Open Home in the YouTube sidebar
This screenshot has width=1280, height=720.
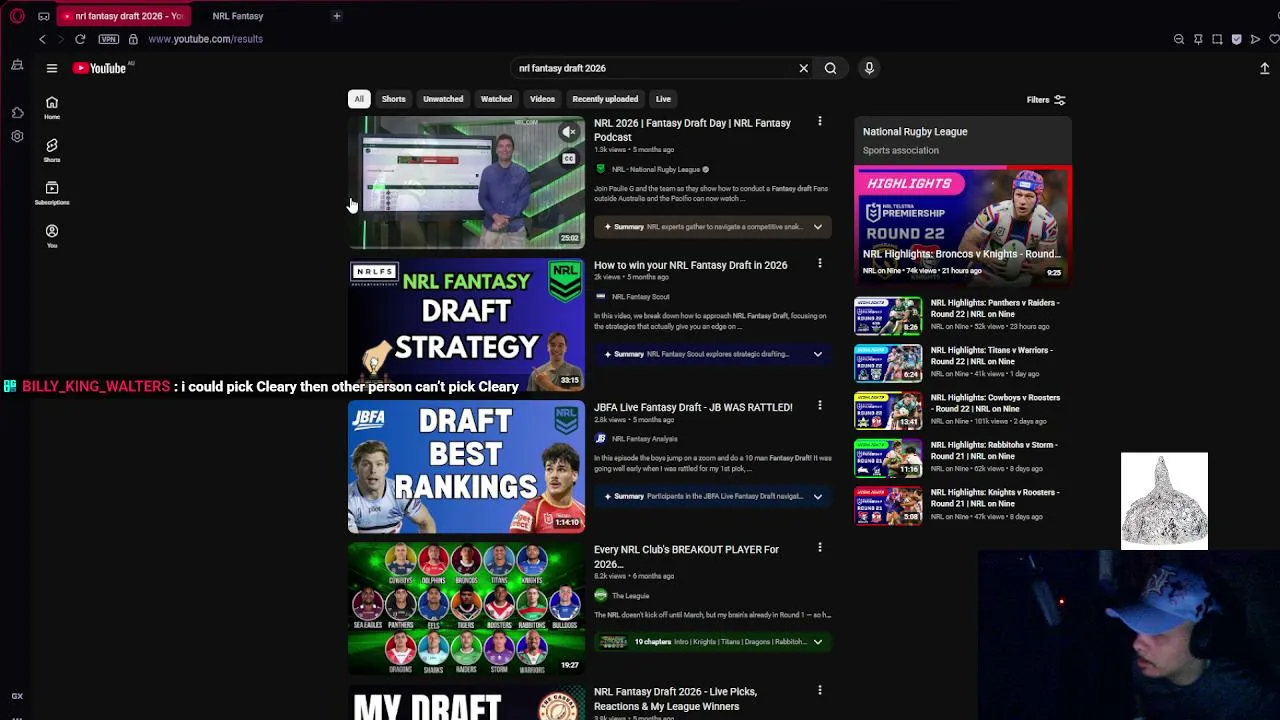pyautogui.click(x=52, y=107)
